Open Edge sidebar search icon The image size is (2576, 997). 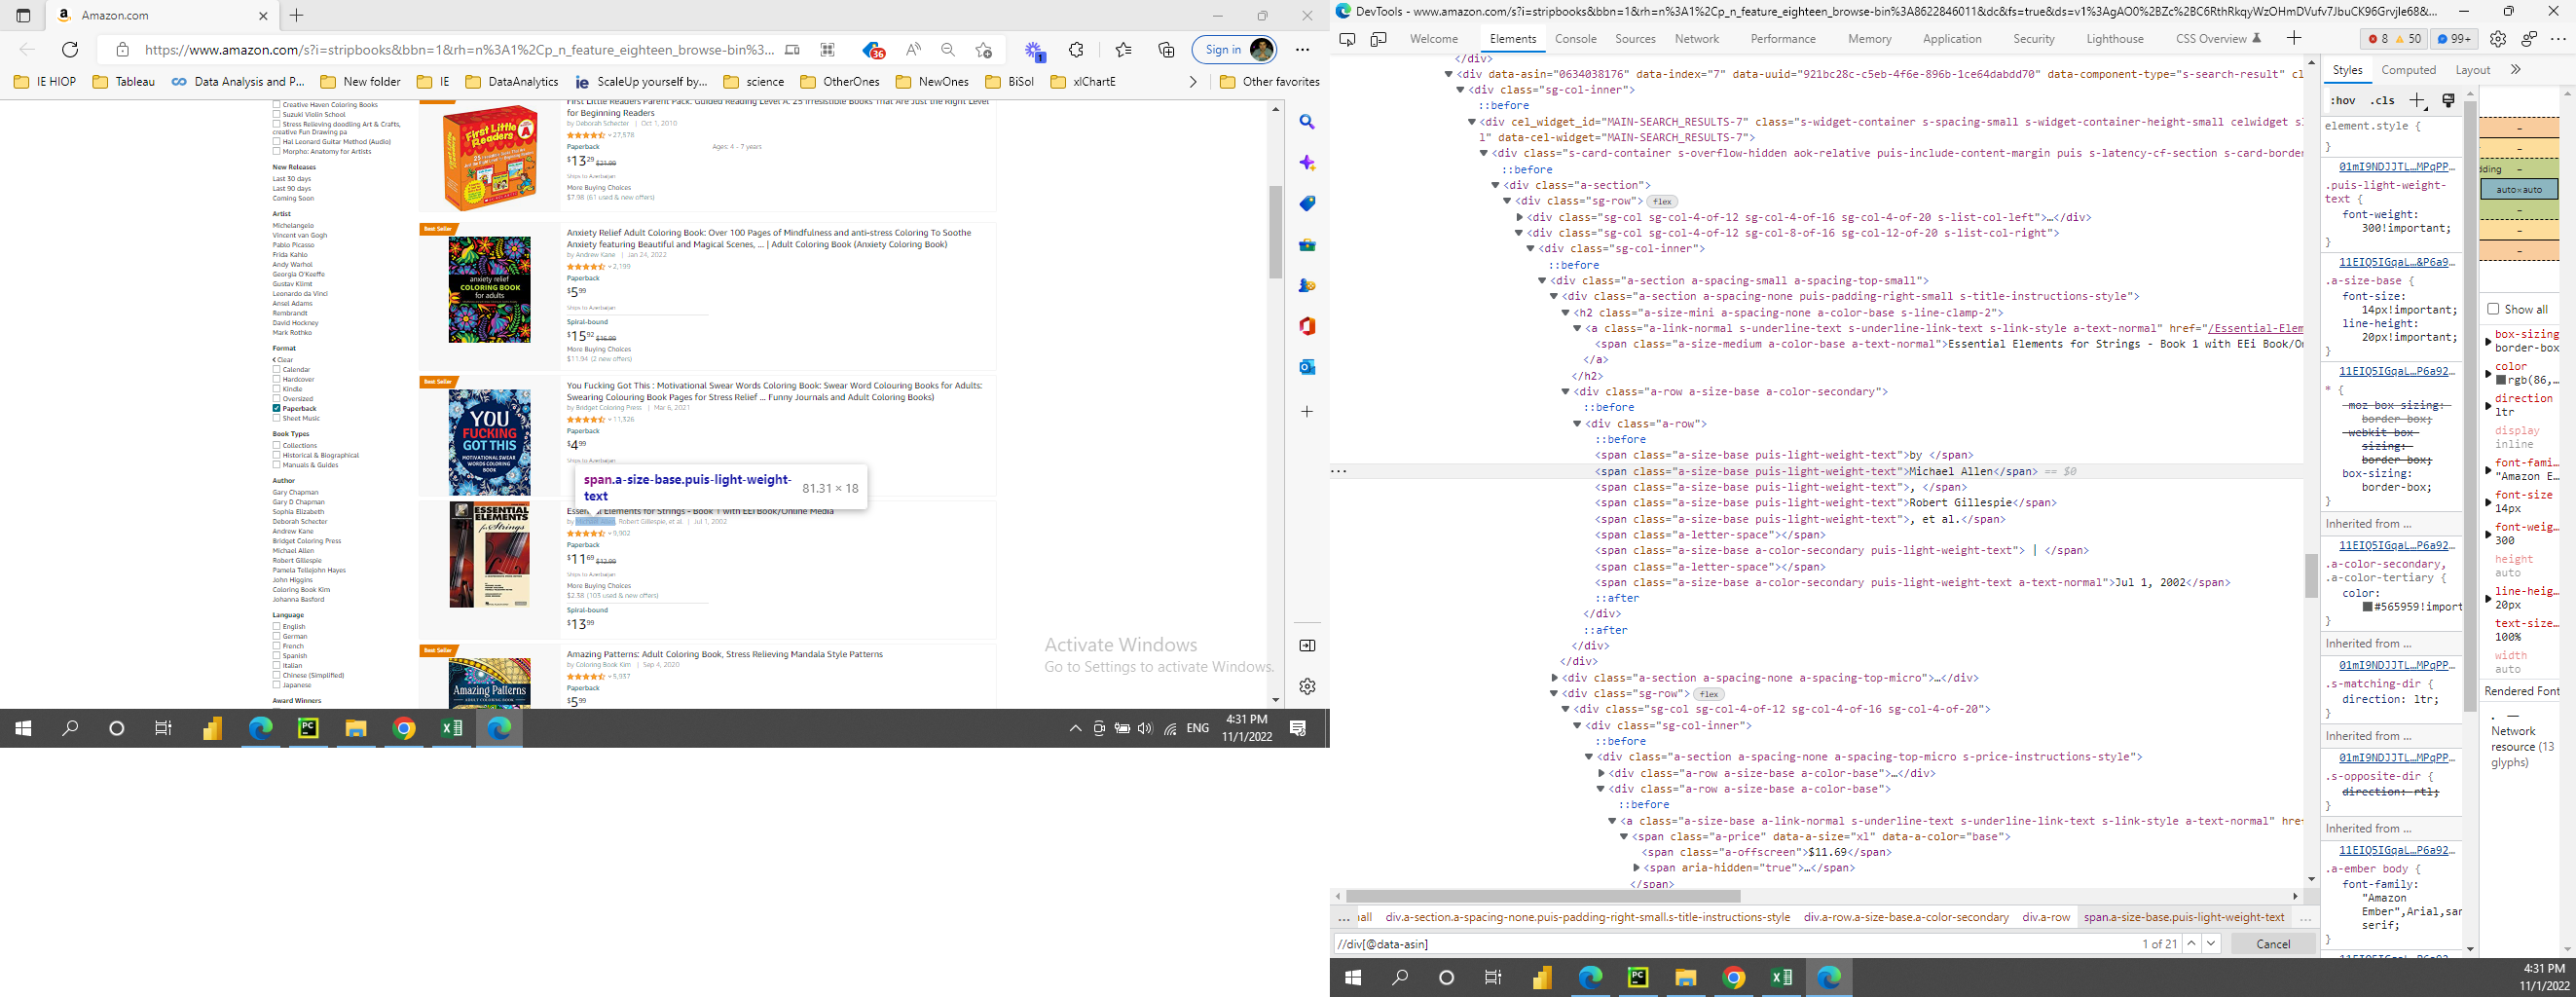(x=1307, y=122)
